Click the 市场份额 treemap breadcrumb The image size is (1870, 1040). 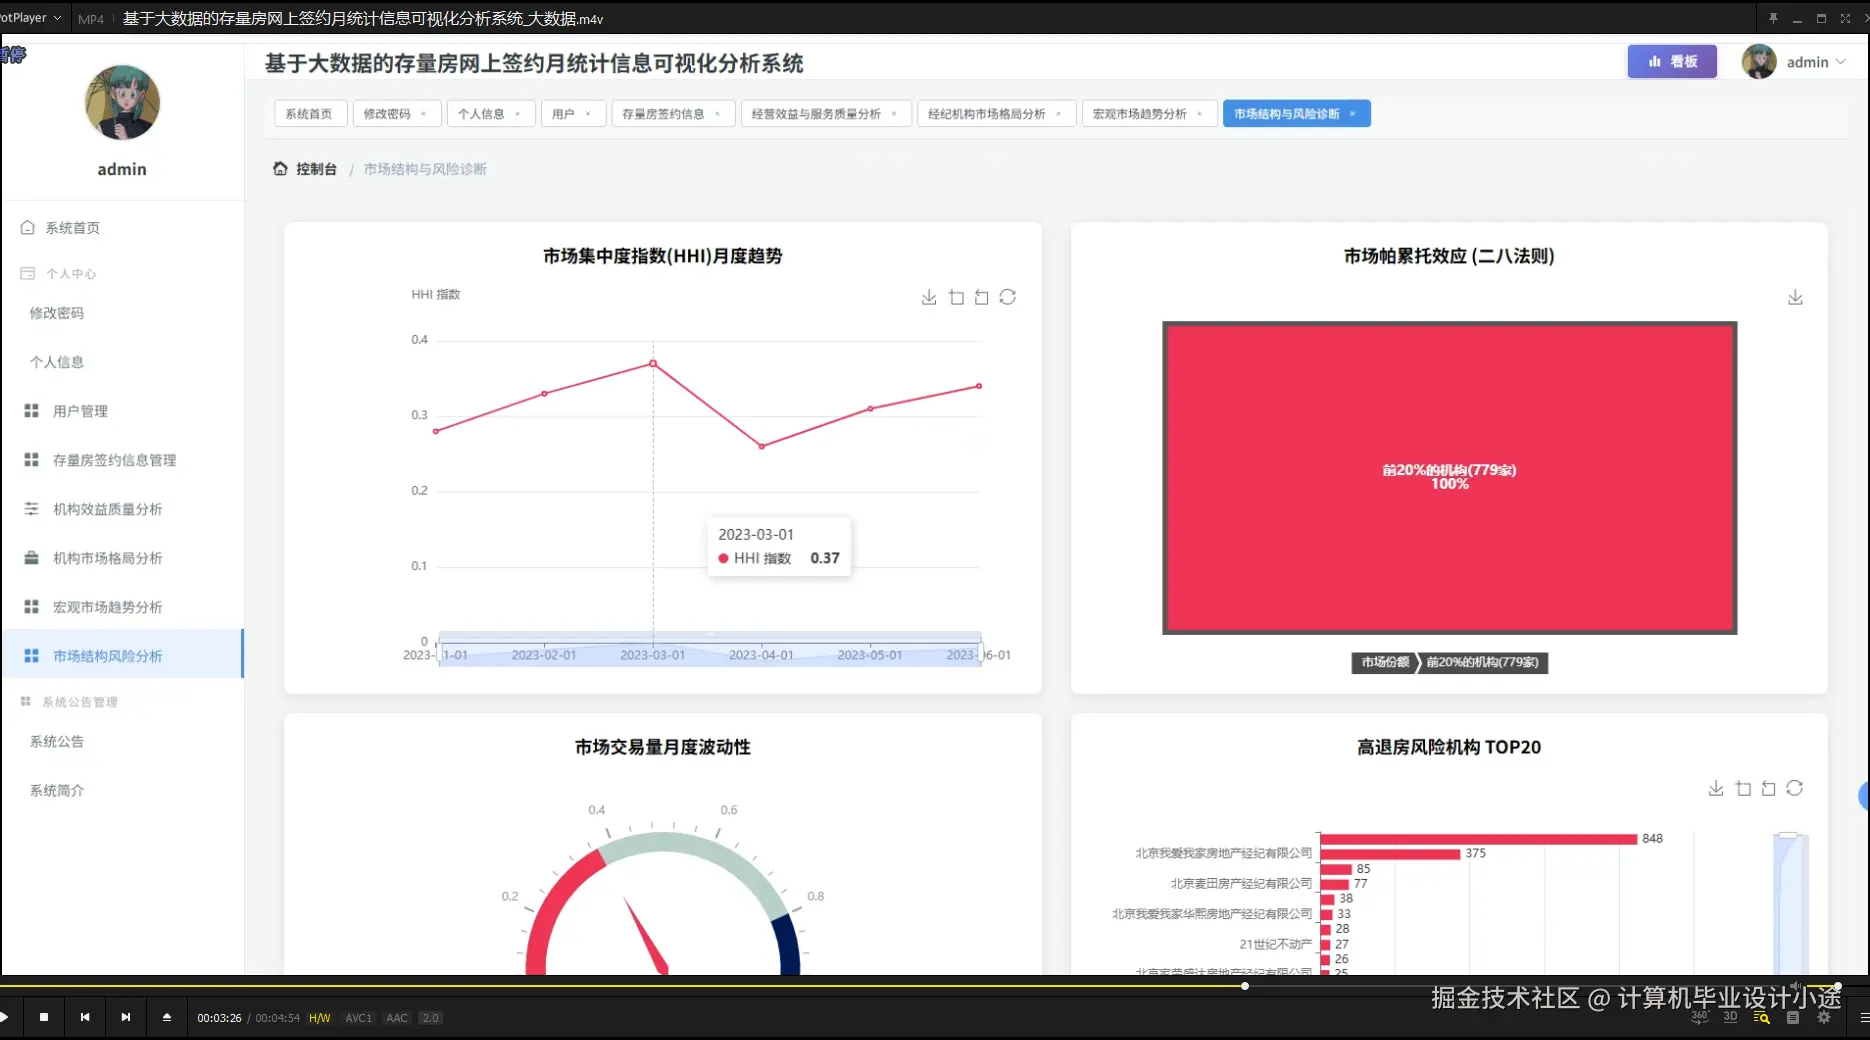click(x=1385, y=662)
